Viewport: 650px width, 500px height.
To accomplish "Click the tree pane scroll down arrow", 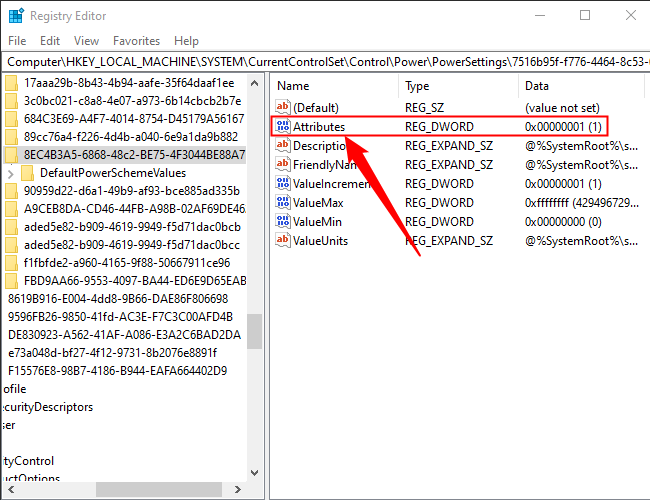I will coord(255,473).
